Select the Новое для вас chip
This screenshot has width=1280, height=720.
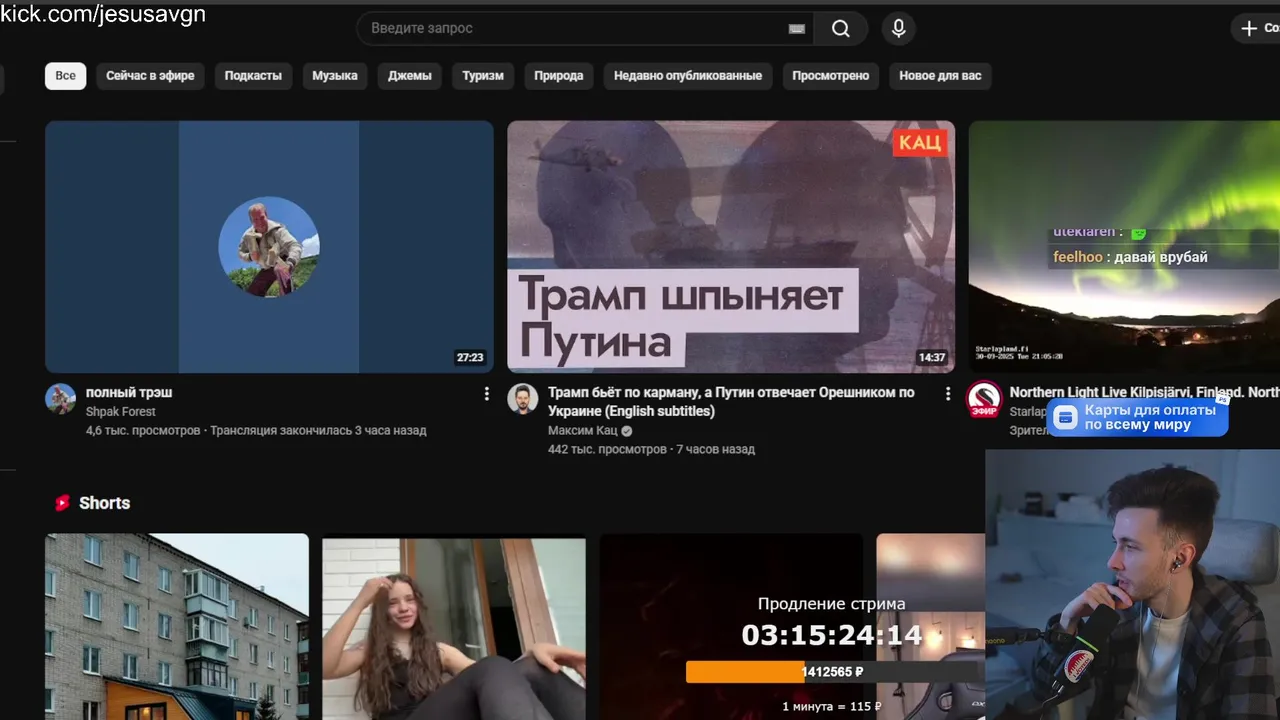click(x=940, y=76)
